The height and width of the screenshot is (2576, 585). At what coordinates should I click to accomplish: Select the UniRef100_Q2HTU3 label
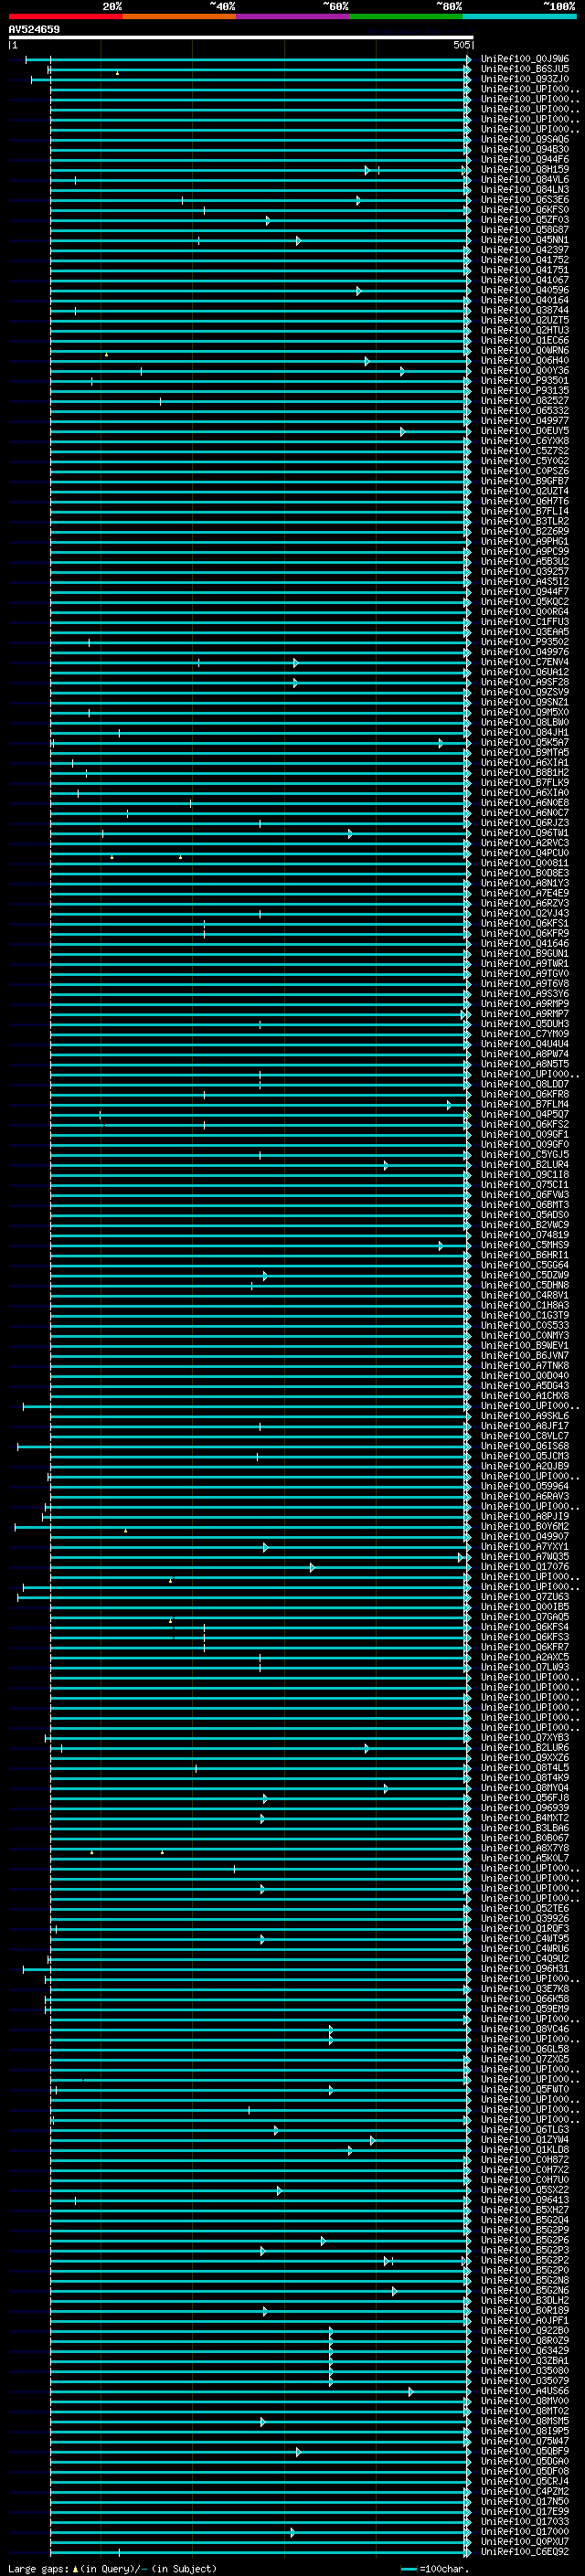525,330
